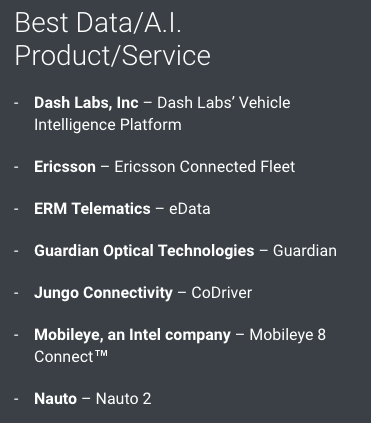
Task: Click the bullet dash before Jungo Connectivity
Action: pos(16,293)
